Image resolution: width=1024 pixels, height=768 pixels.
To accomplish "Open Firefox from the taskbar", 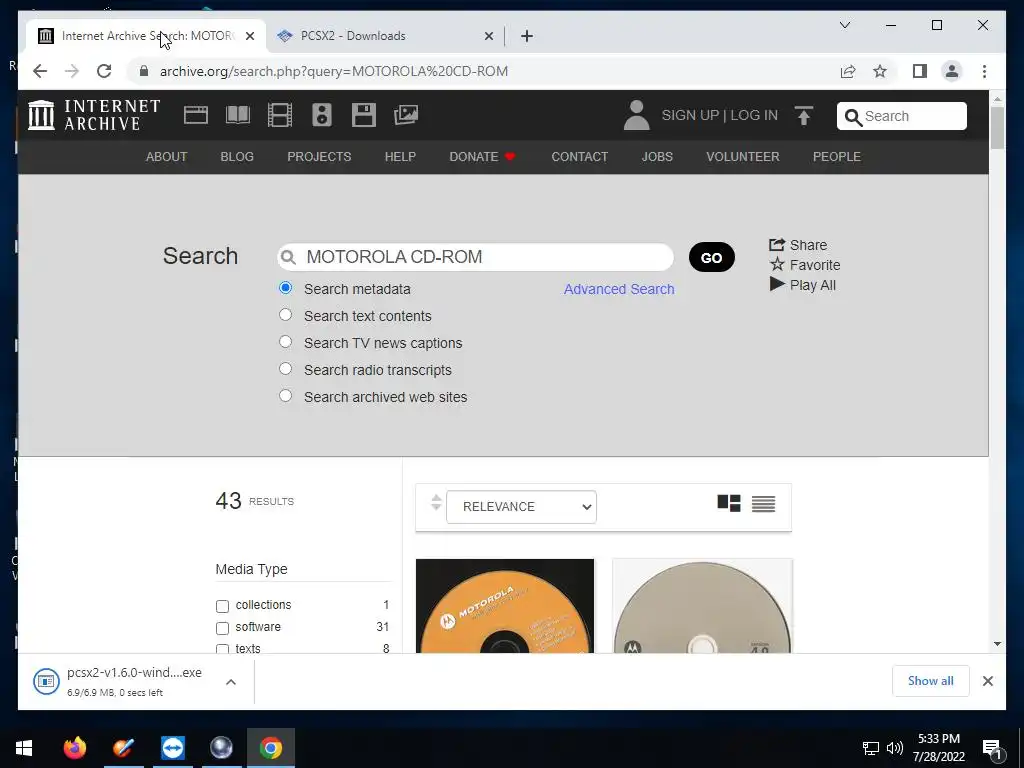I will tap(74, 748).
